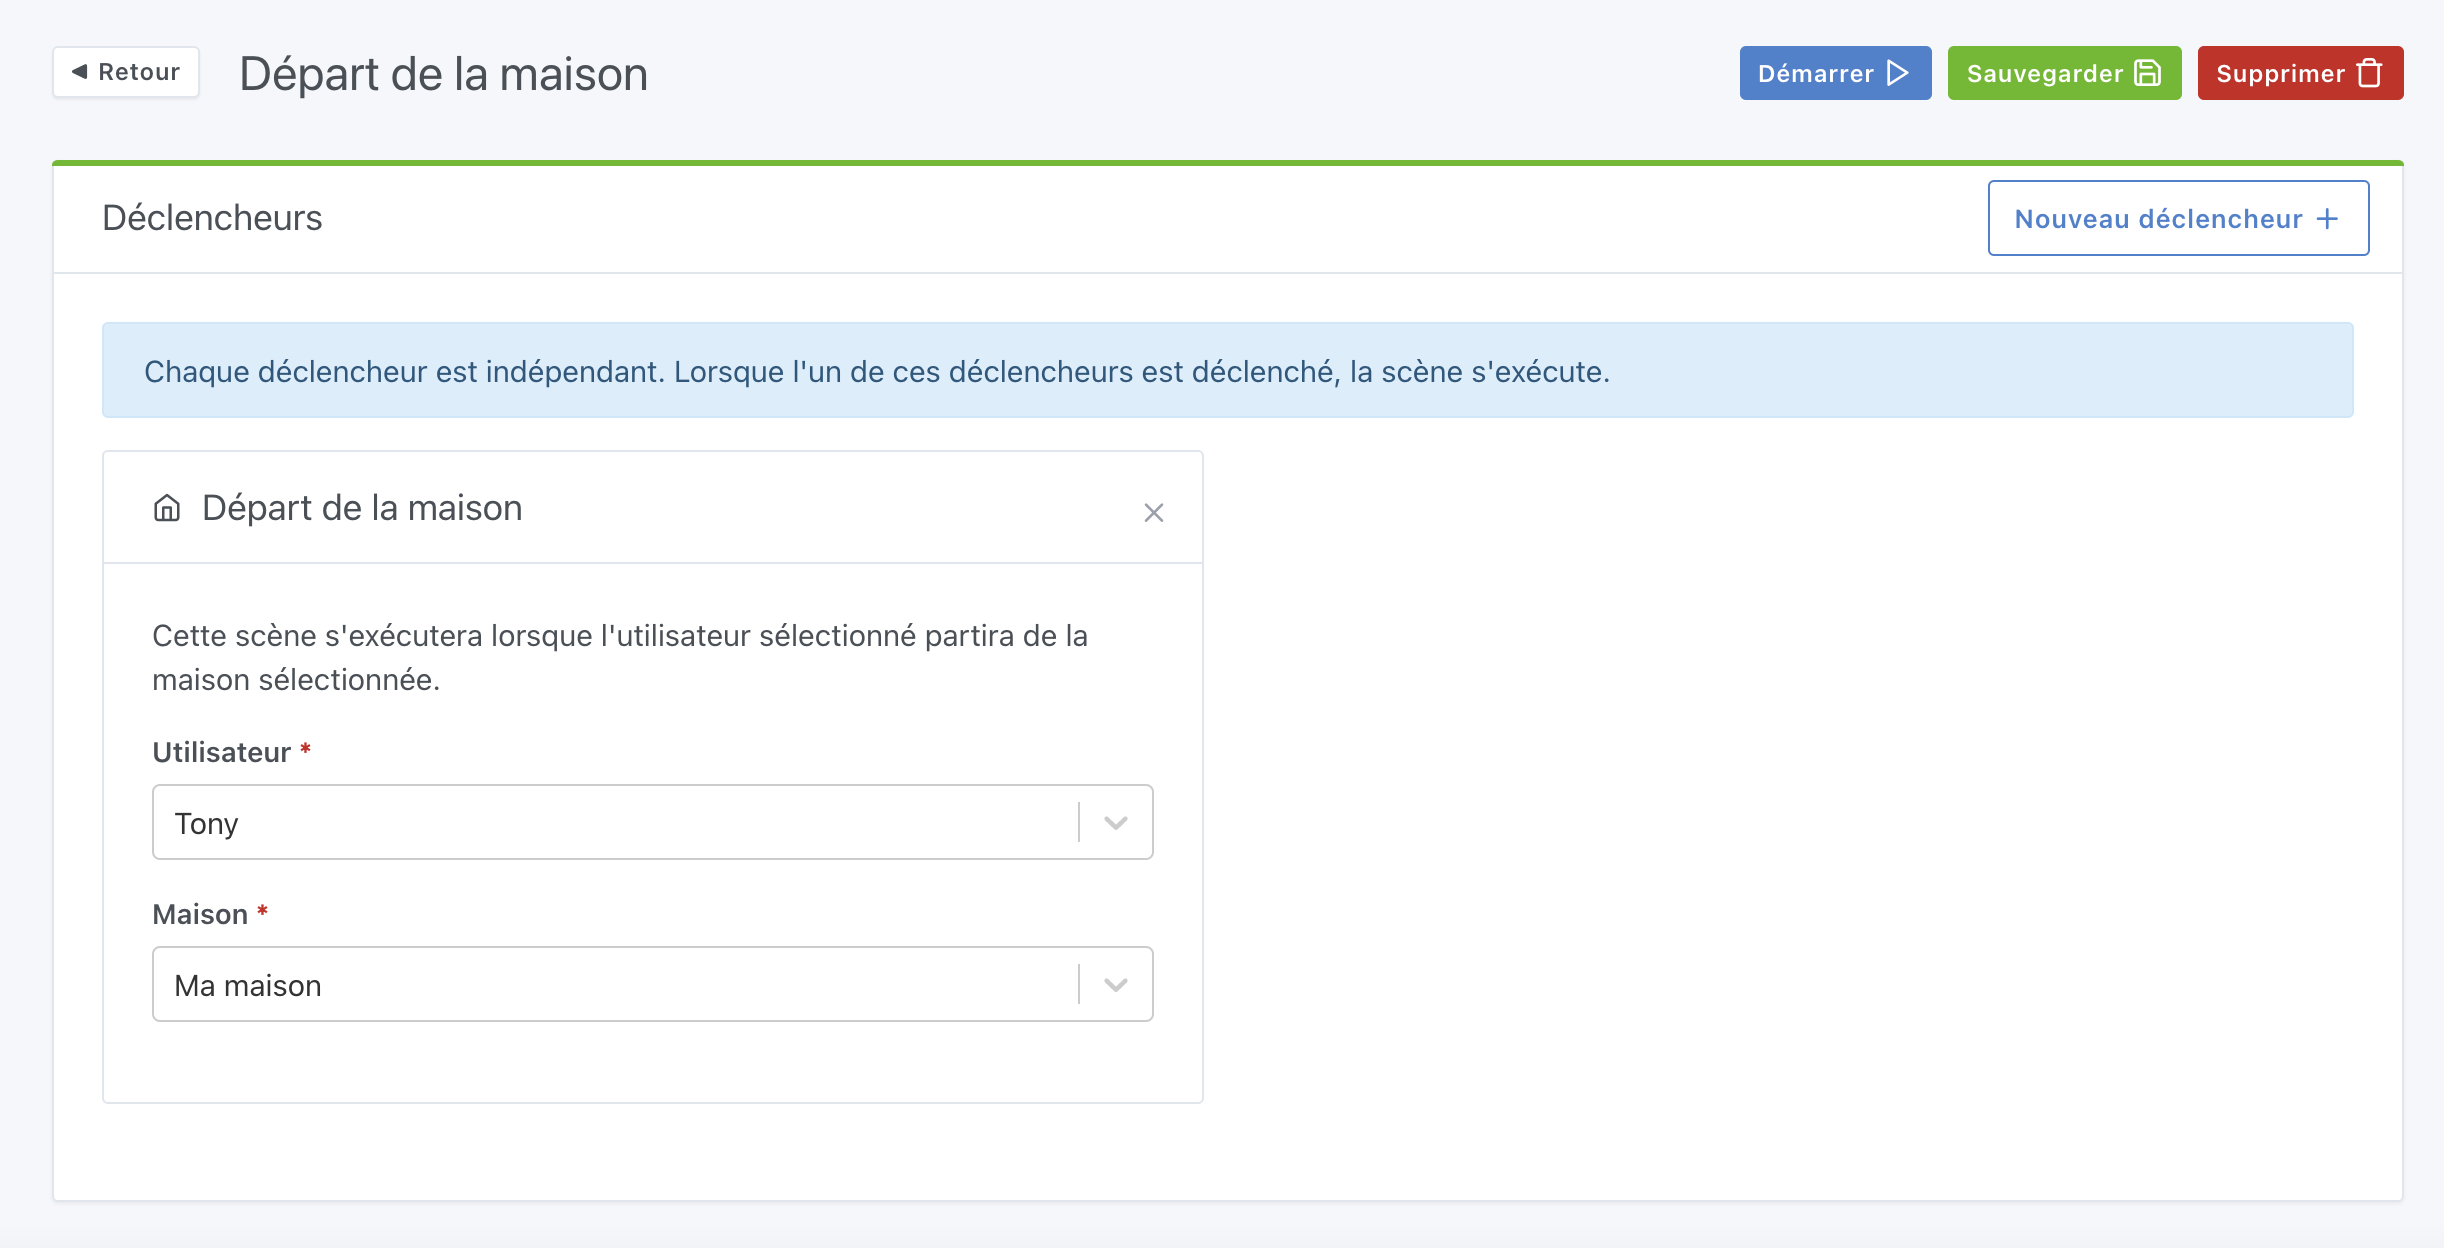Viewport: 2444px width, 1248px height.
Task: Click the blue info banner about déclencheurs
Action: (1227, 370)
